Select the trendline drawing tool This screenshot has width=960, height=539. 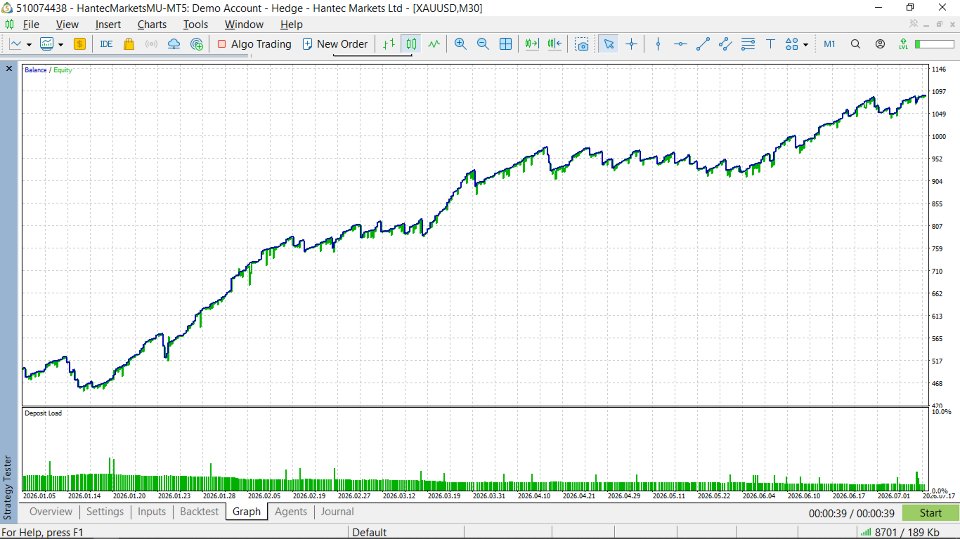(703, 44)
